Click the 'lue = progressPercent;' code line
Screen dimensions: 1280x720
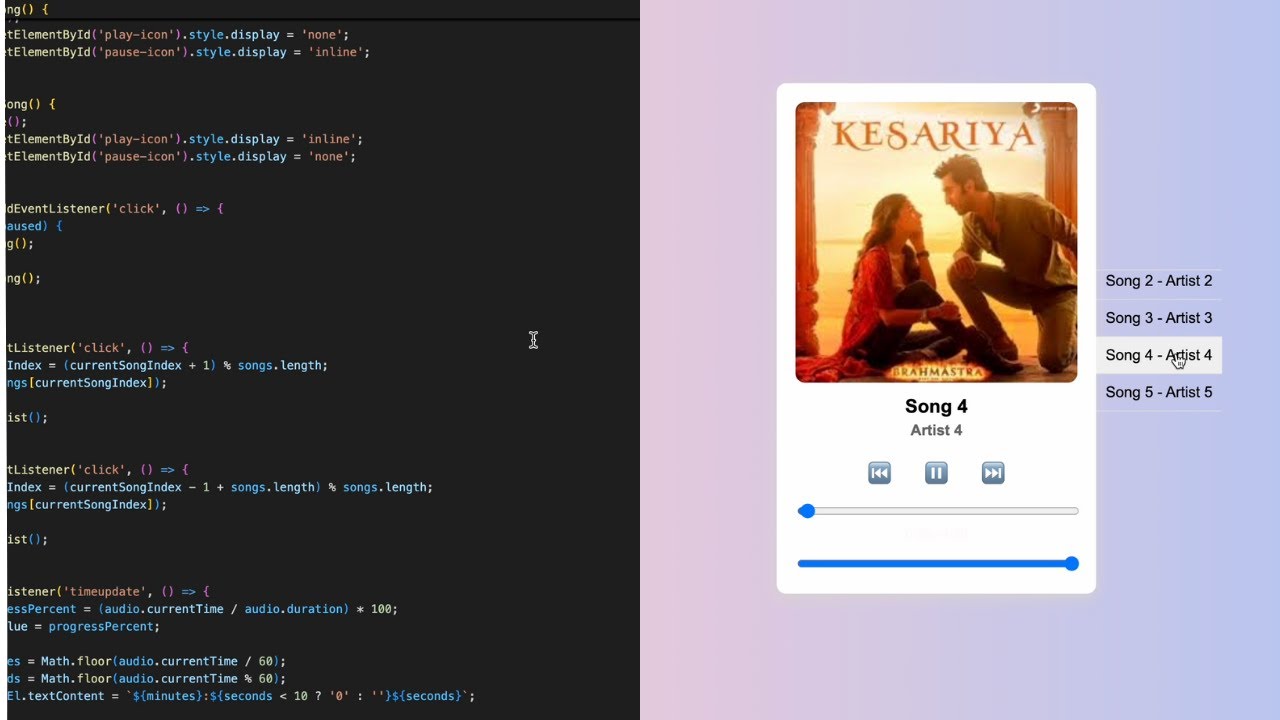83,626
